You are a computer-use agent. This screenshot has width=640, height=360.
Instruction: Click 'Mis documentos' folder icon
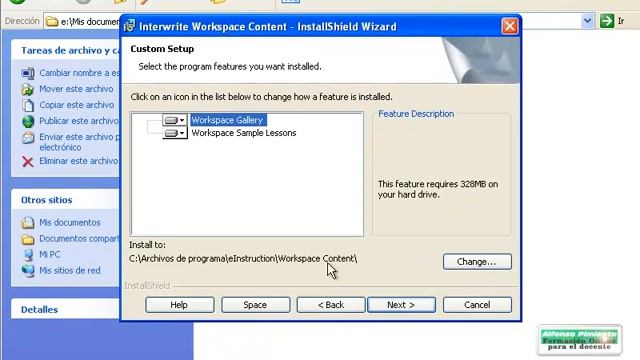[28, 223]
